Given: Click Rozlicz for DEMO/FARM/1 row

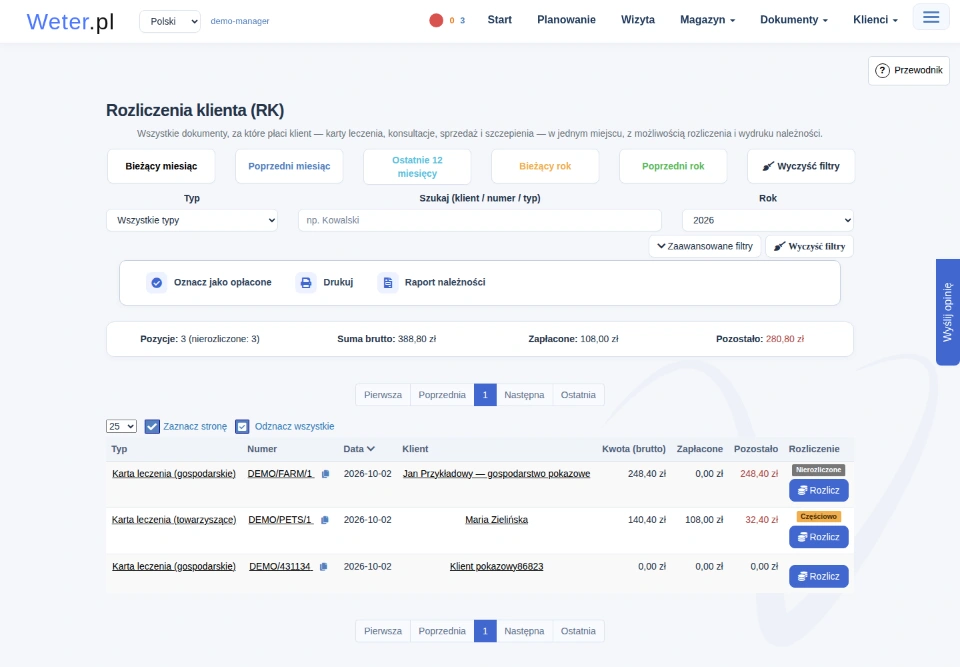Looking at the screenshot, I should (x=819, y=491).
